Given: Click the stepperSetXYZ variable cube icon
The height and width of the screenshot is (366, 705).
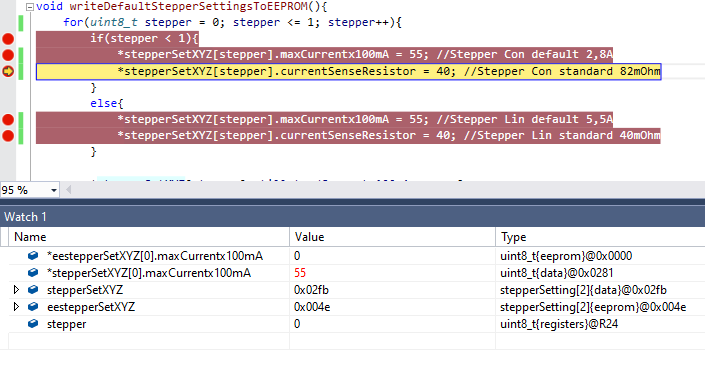Looking at the screenshot, I should coord(33,290).
